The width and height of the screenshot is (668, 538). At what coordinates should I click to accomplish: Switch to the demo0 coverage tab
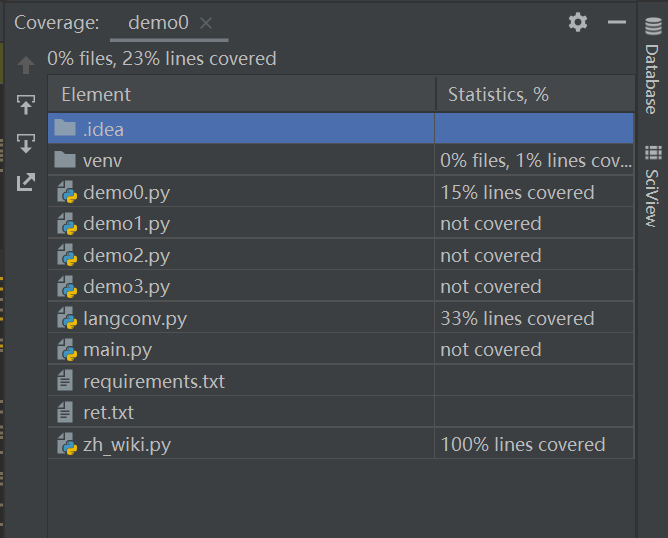pos(159,23)
